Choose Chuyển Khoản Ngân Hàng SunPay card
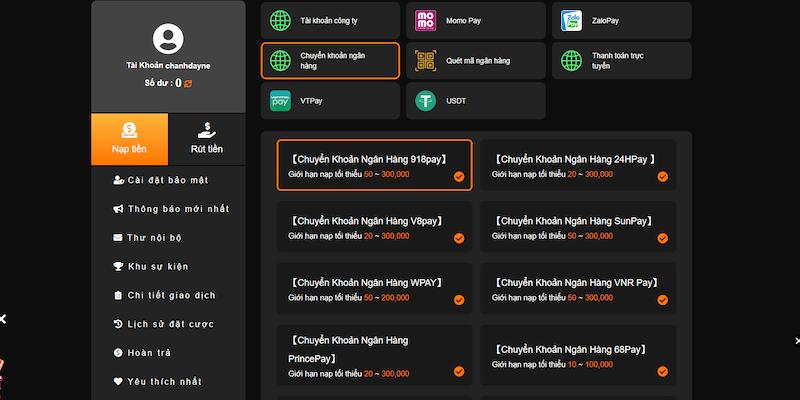This screenshot has height=400, width=800. (x=578, y=227)
